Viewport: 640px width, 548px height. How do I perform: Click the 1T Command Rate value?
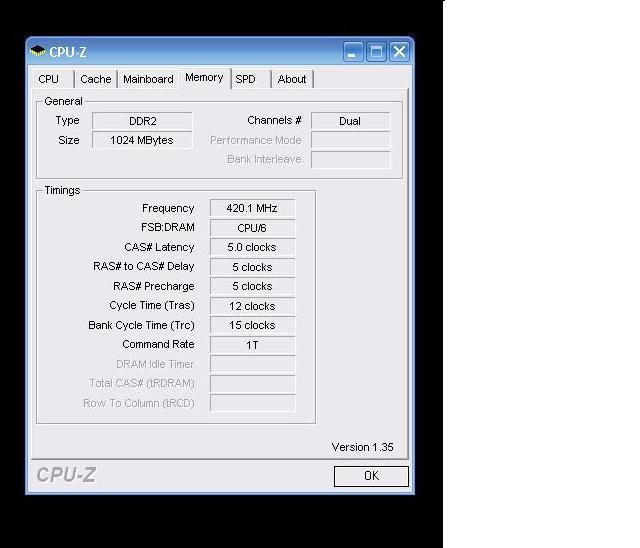point(252,345)
